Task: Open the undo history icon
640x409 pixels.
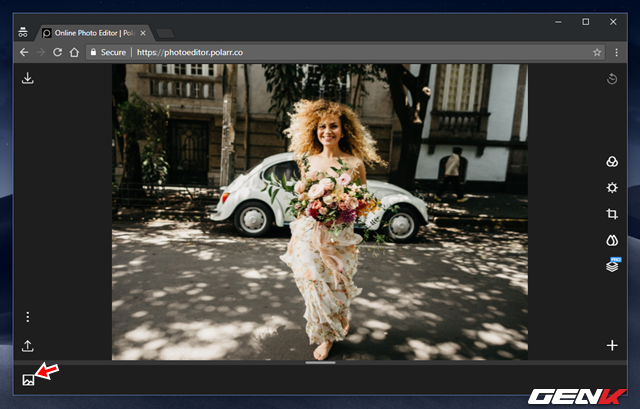Action: [x=611, y=79]
